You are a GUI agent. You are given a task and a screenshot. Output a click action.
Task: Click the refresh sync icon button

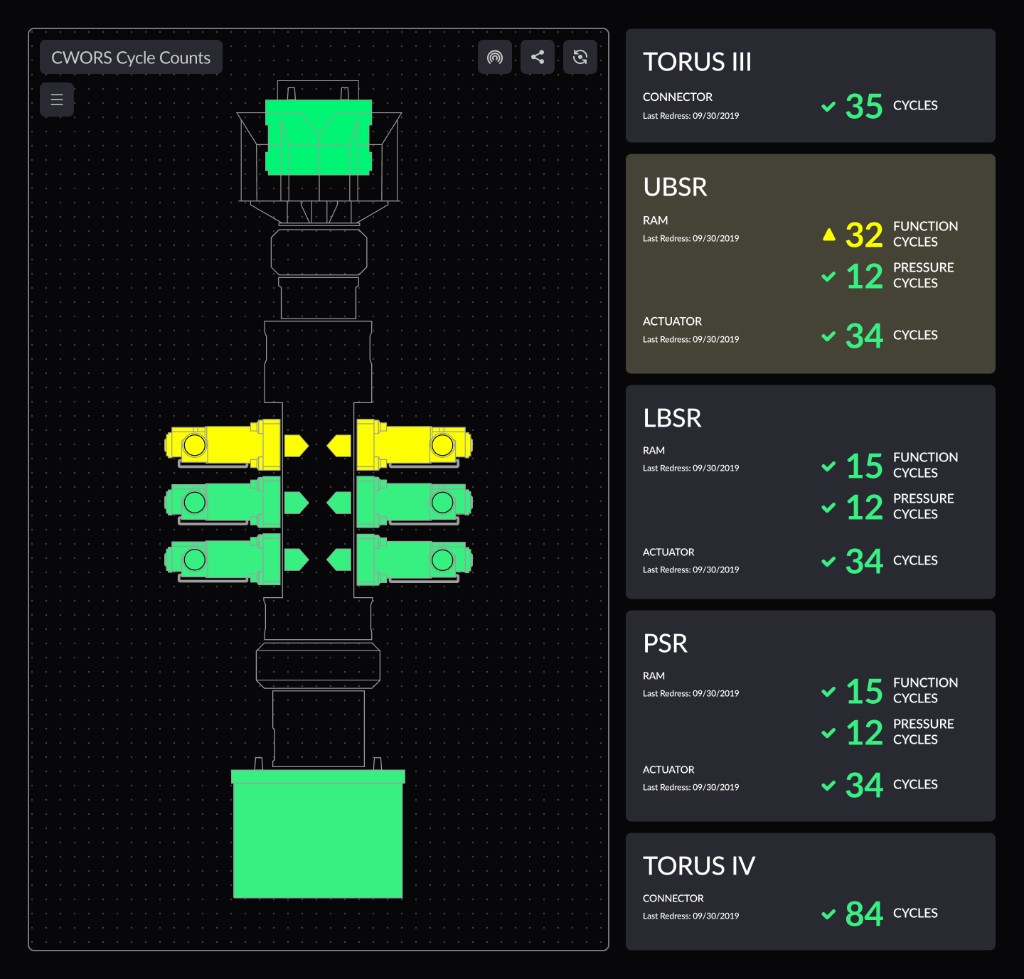(580, 57)
